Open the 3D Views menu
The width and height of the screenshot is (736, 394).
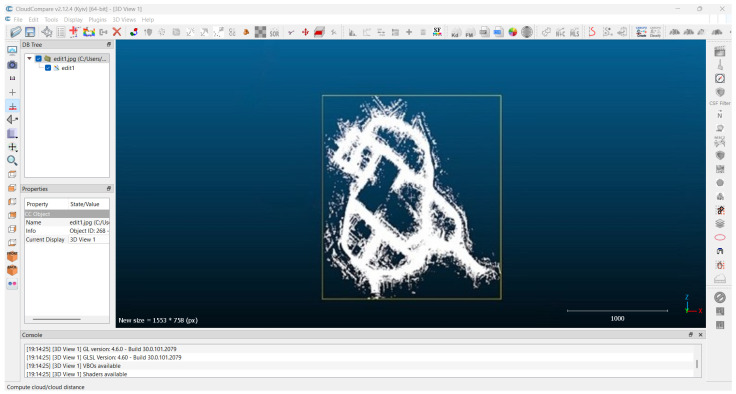tap(124, 20)
